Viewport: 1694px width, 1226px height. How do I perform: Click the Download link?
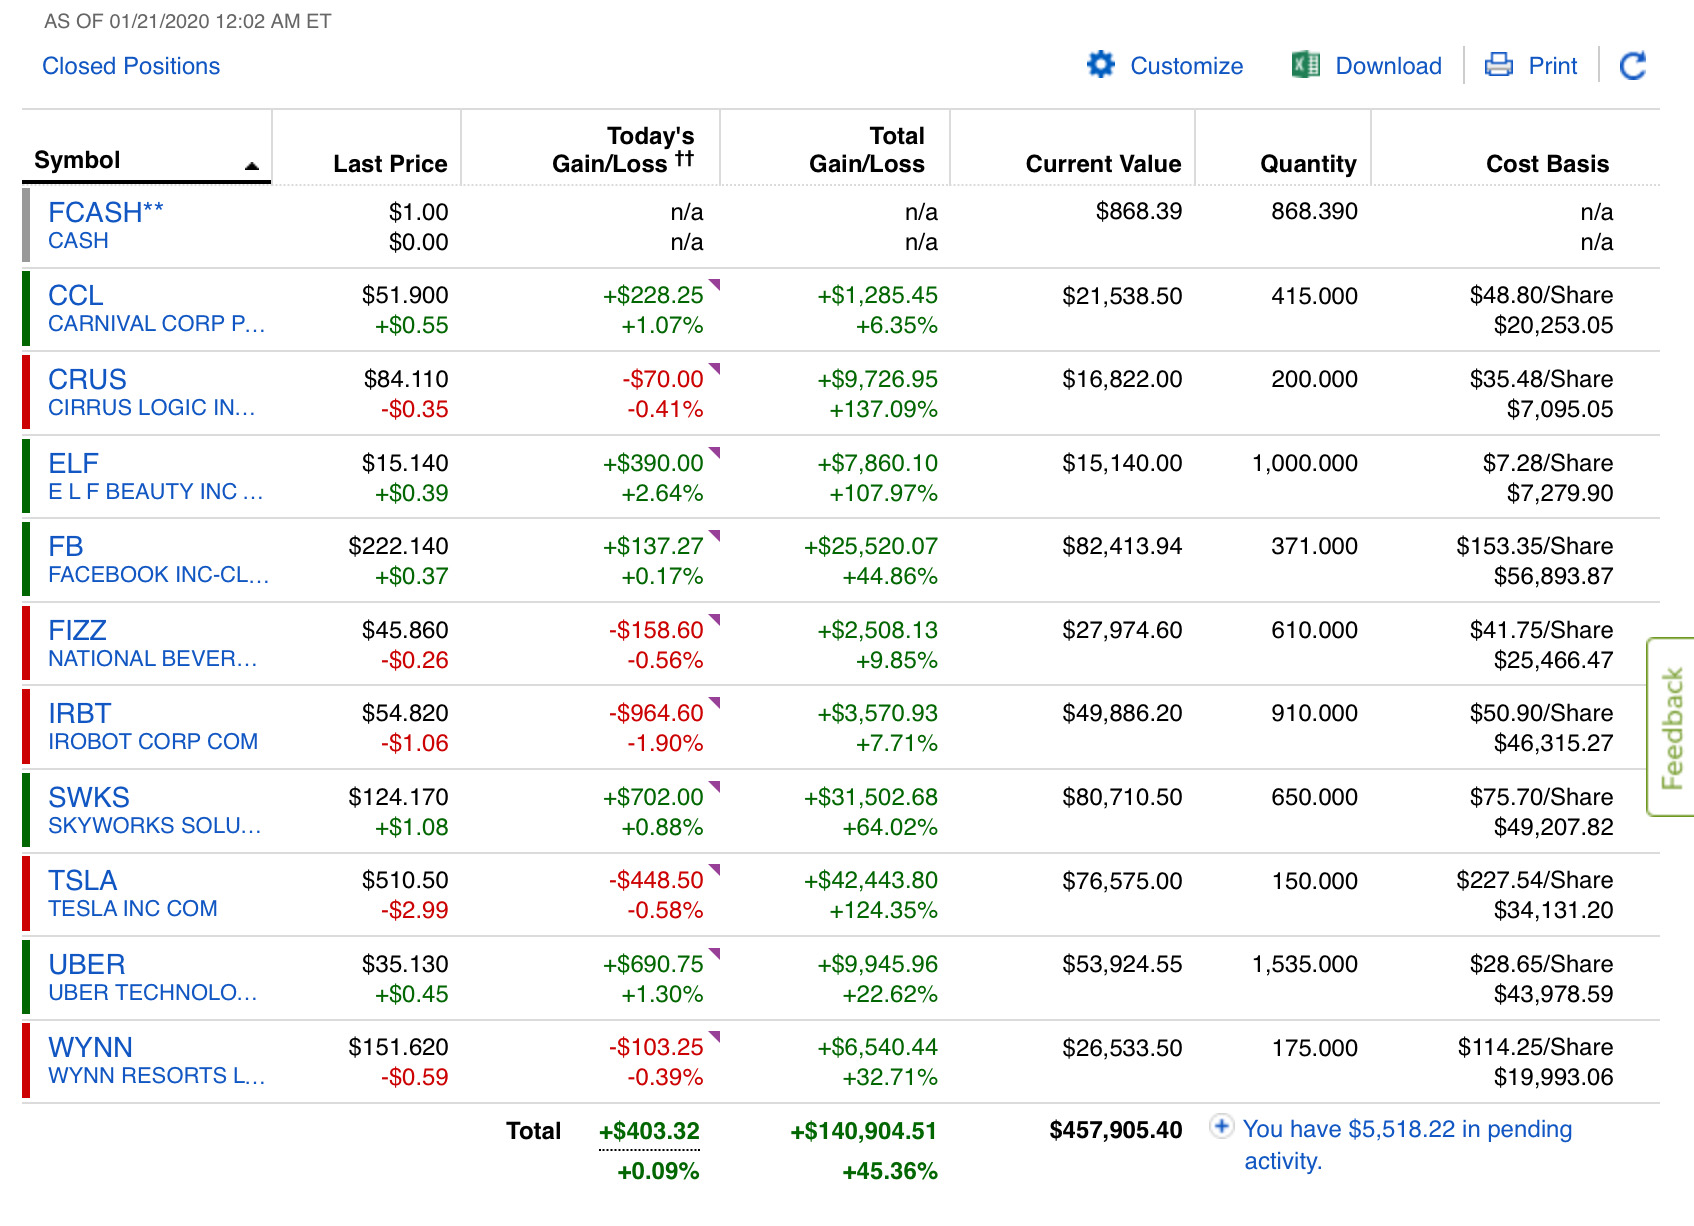click(1389, 66)
